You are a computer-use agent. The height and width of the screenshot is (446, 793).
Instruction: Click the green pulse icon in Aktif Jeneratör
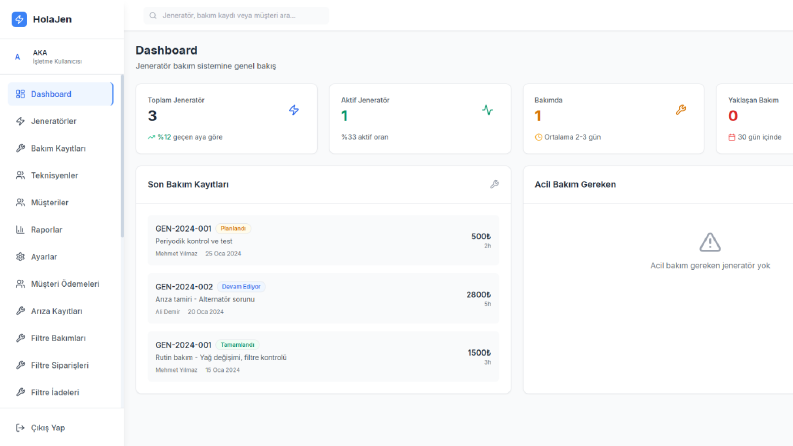tap(488, 110)
